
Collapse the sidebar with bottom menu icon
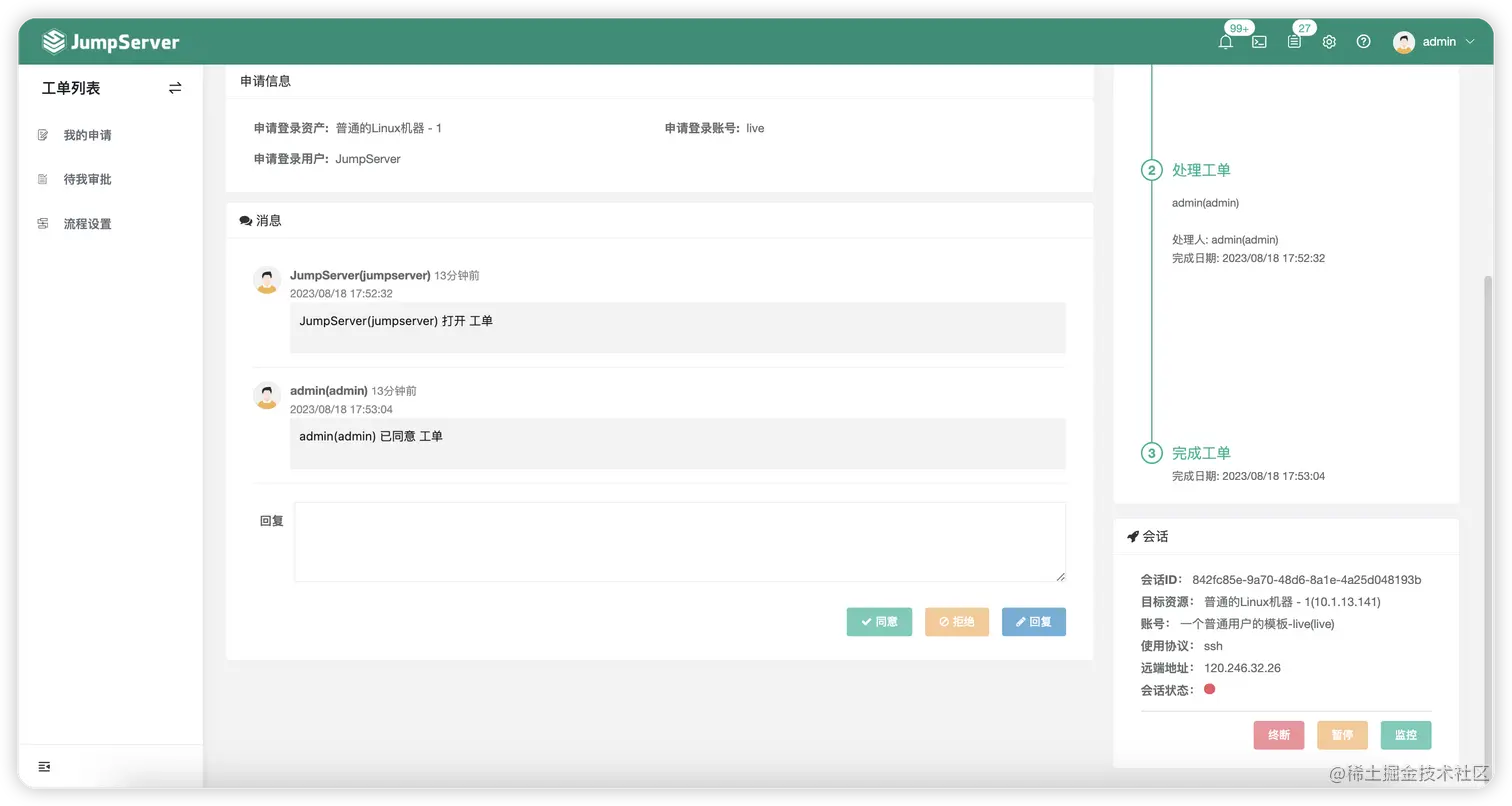(44, 767)
